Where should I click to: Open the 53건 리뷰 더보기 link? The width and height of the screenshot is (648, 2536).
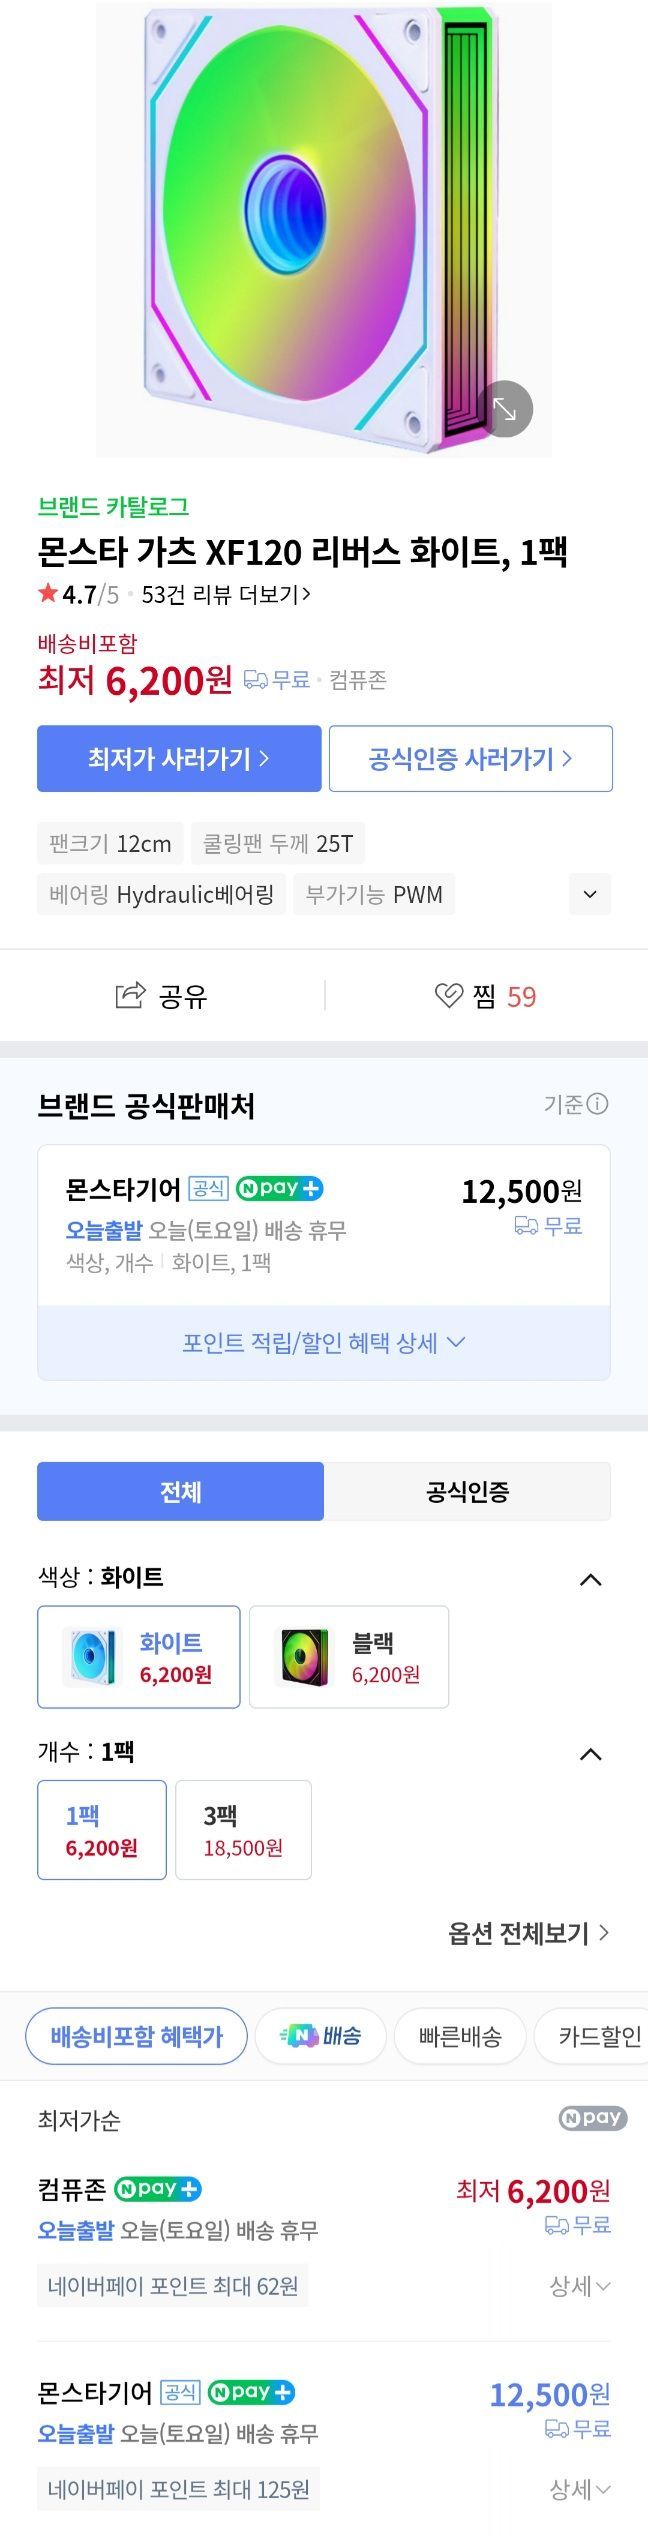226,595
